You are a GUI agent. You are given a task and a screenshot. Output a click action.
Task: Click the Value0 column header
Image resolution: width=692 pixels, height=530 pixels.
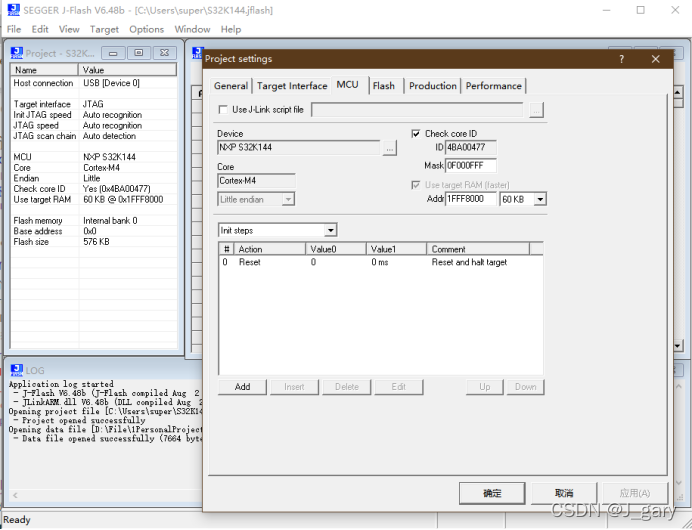tap(336, 249)
